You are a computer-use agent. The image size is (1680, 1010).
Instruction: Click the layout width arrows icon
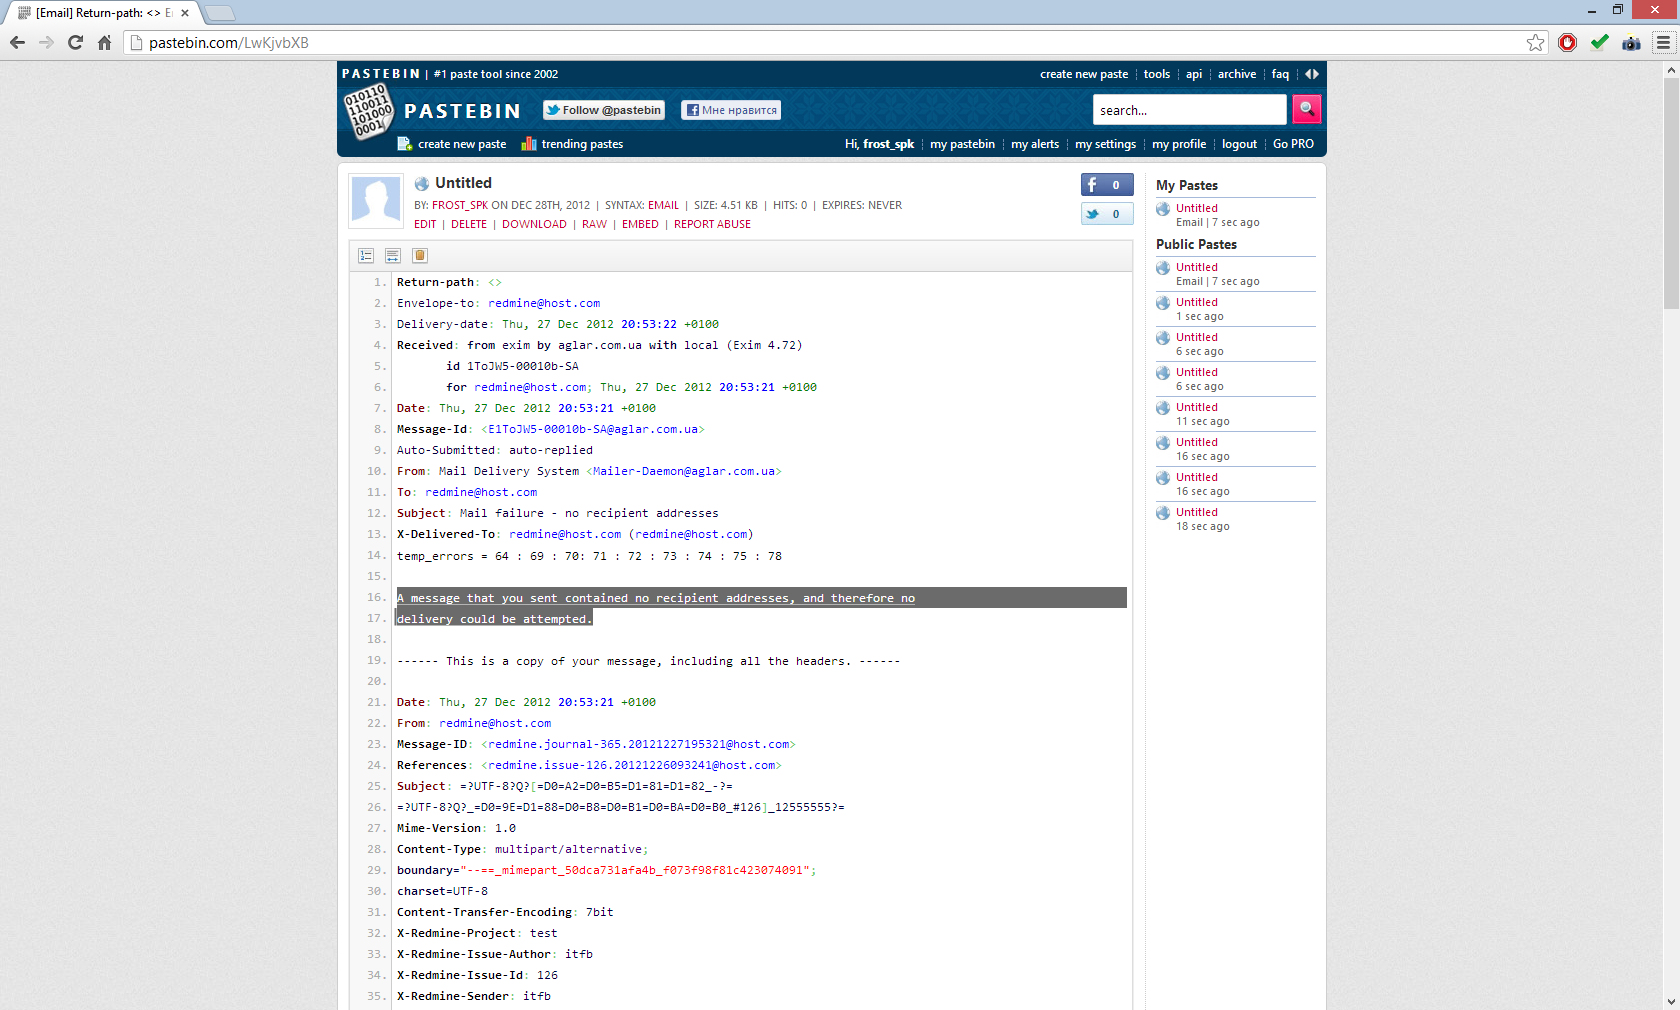tap(1312, 74)
